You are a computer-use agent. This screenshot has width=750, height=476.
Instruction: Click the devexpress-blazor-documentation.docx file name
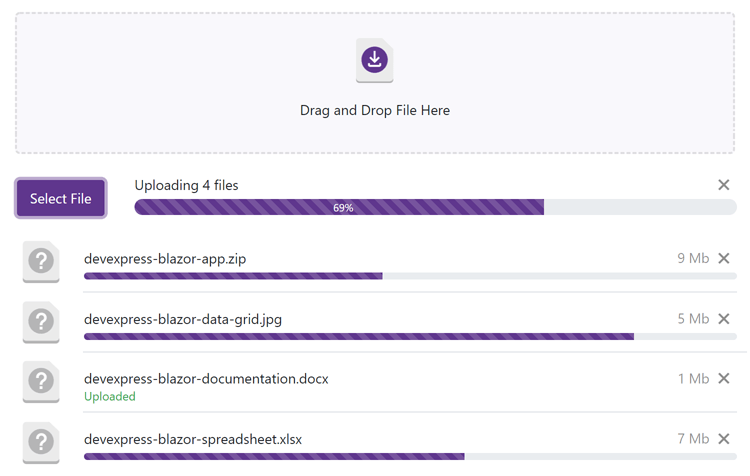coord(206,379)
